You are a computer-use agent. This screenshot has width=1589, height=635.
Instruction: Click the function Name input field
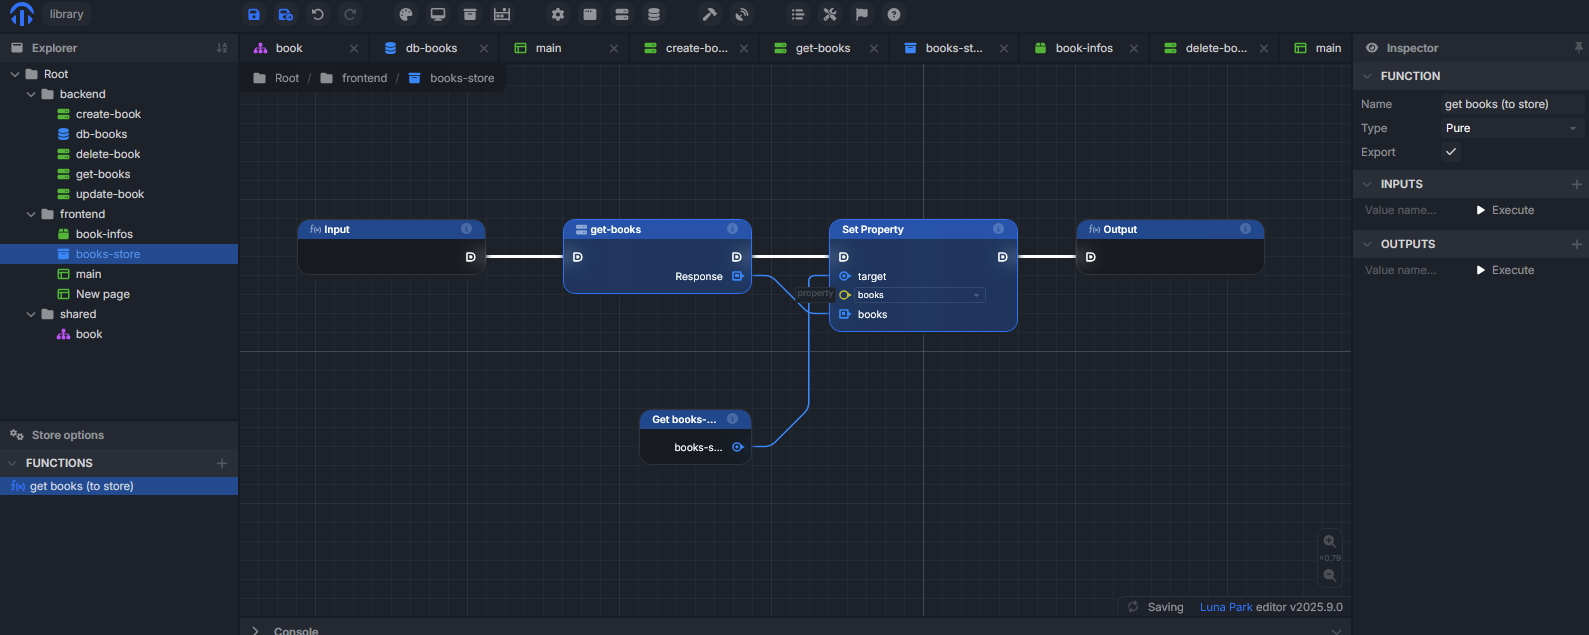pos(1510,104)
